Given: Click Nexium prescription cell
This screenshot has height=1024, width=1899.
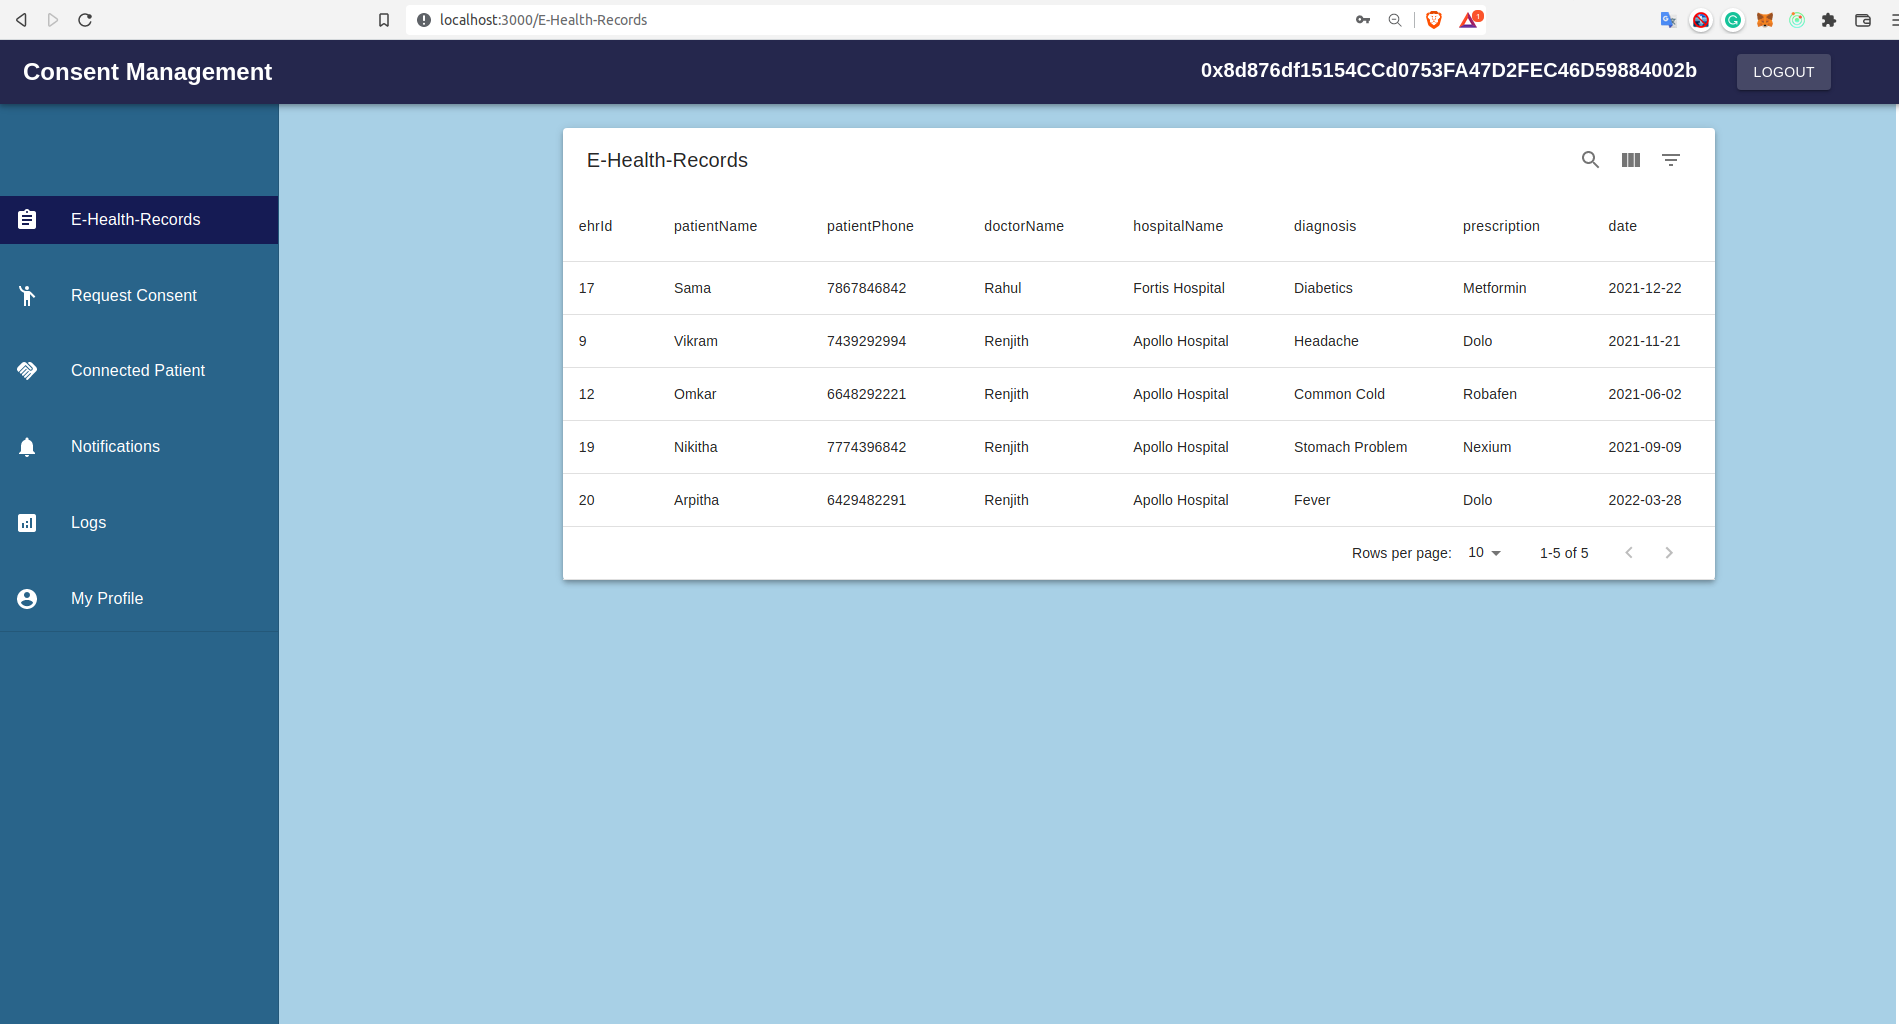Looking at the screenshot, I should coord(1487,447).
